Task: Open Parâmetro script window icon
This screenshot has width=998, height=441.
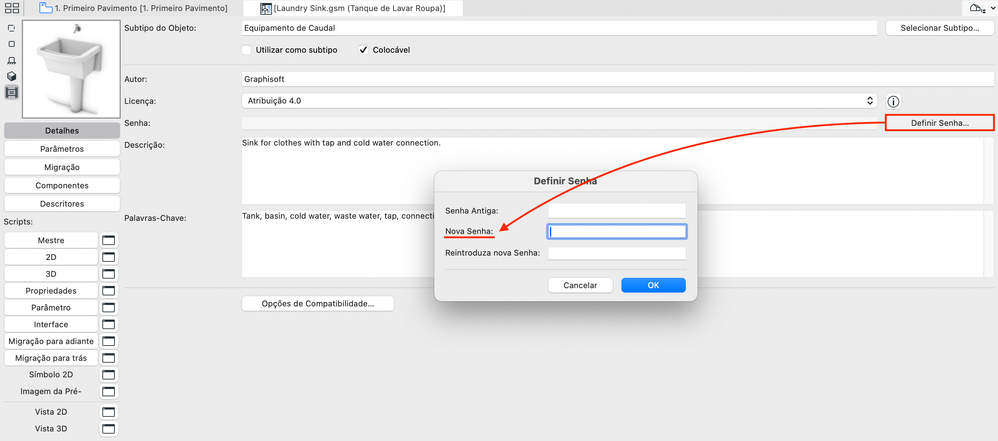Action: [x=109, y=307]
